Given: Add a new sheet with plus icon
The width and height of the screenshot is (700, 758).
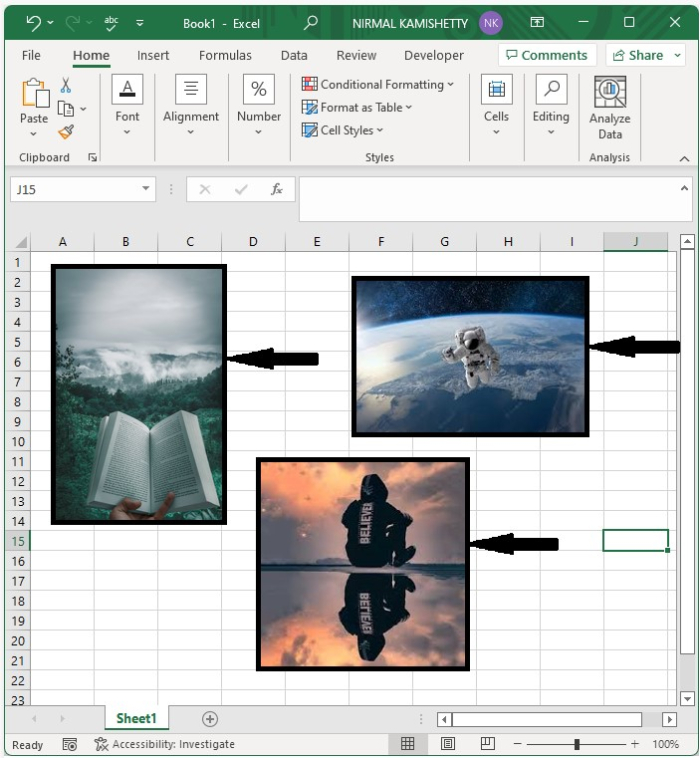Looking at the screenshot, I should pyautogui.click(x=210, y=719).
